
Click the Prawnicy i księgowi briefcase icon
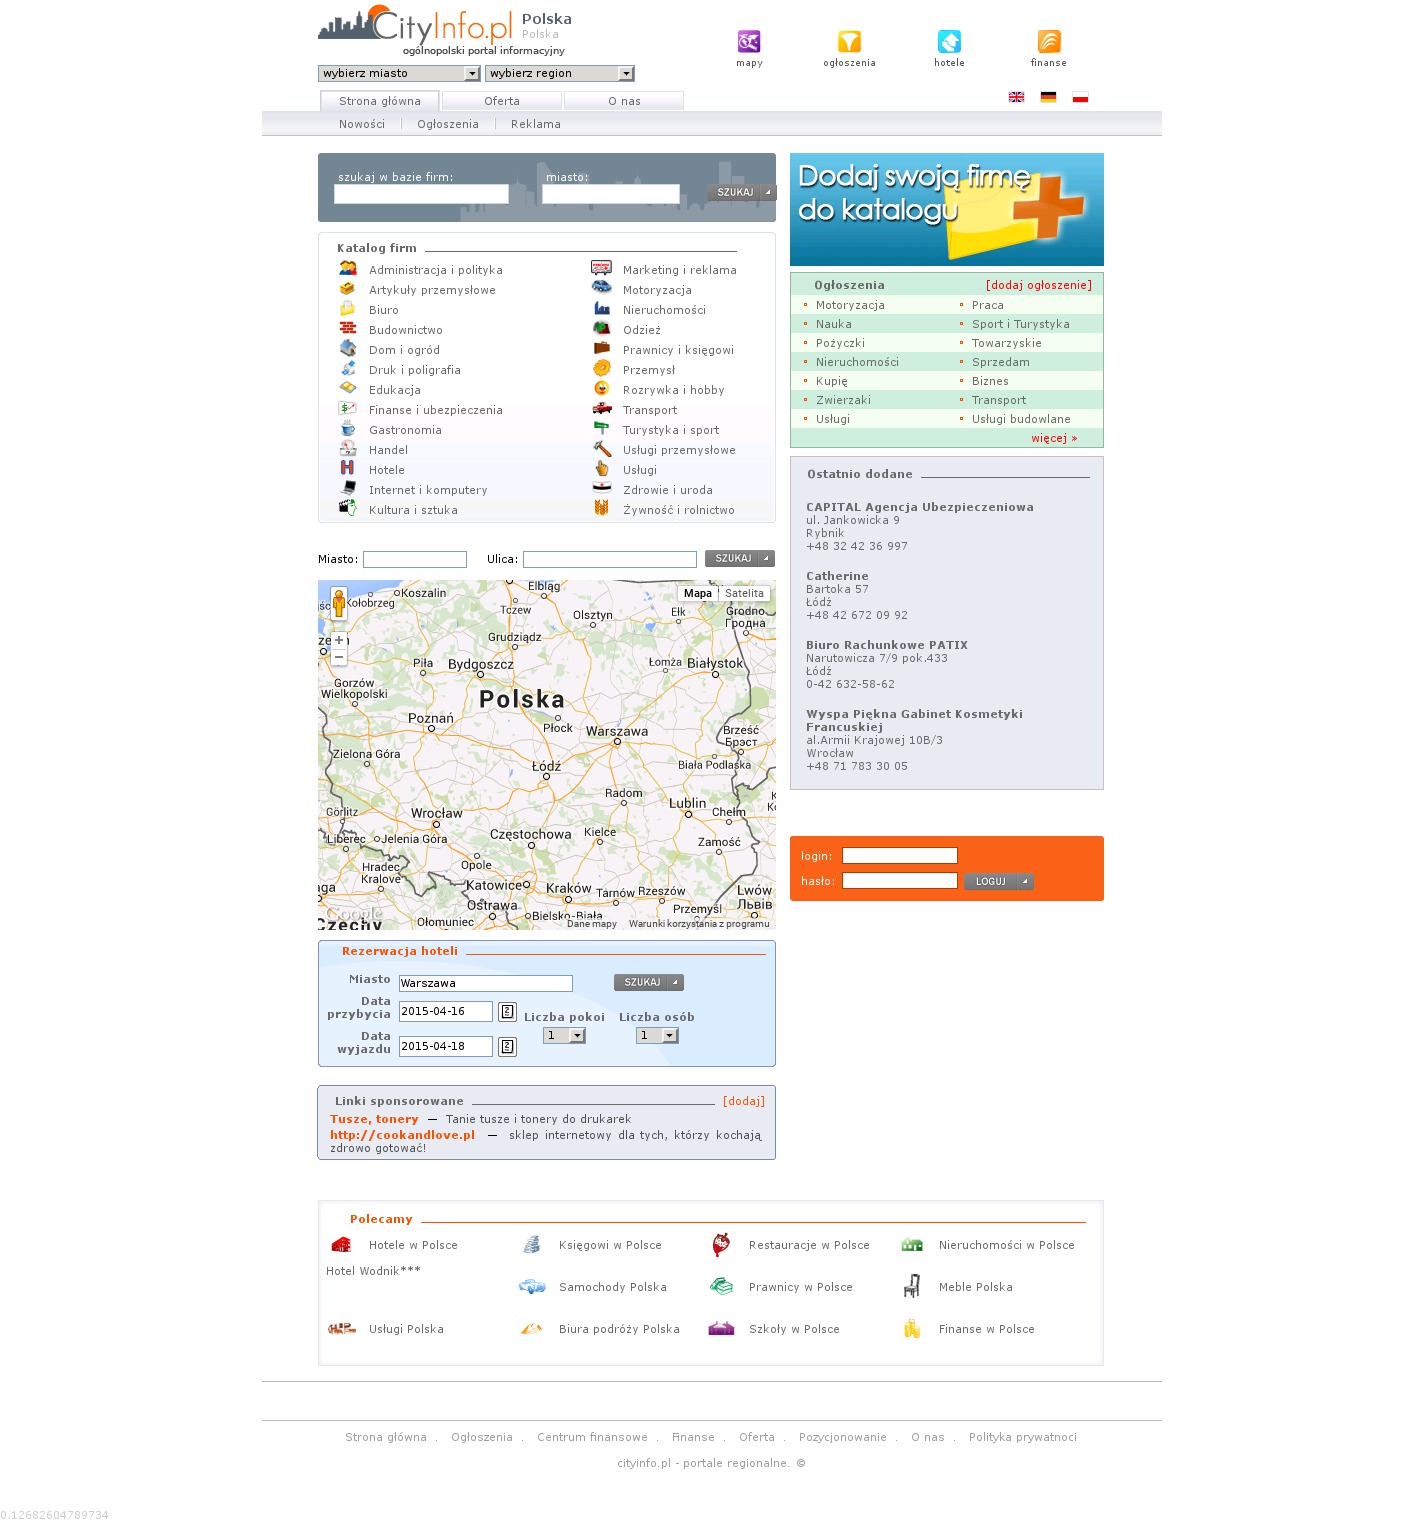[x=601, y=348]
